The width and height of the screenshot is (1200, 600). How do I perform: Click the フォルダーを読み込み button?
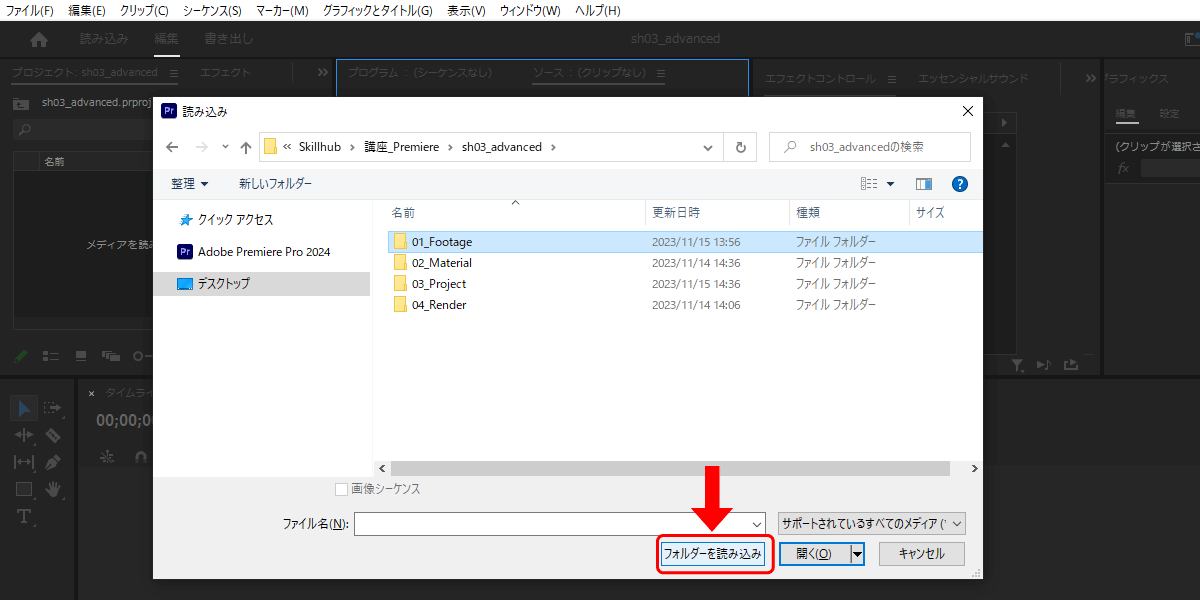(x=713, y=554)
